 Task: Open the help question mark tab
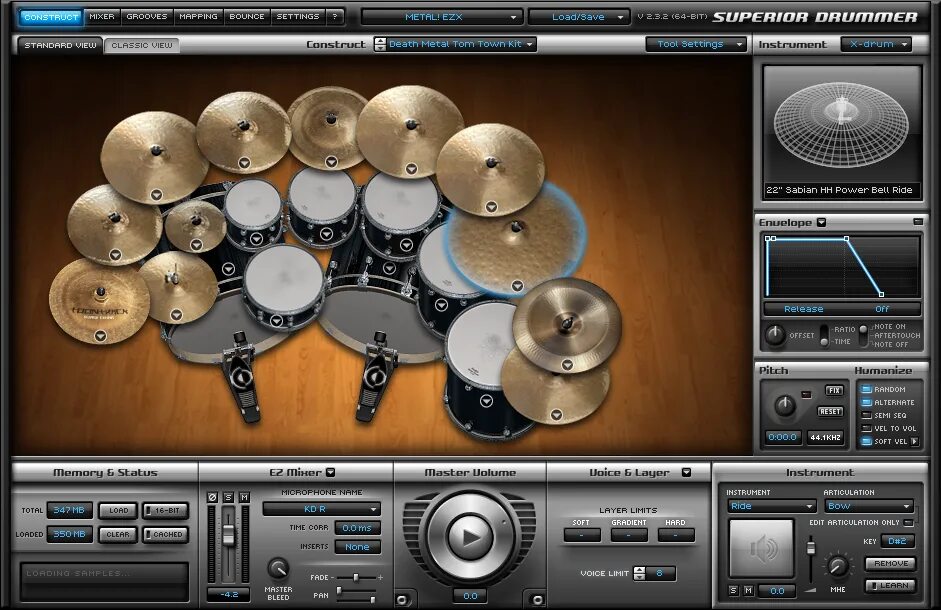[x=335, y=17]
